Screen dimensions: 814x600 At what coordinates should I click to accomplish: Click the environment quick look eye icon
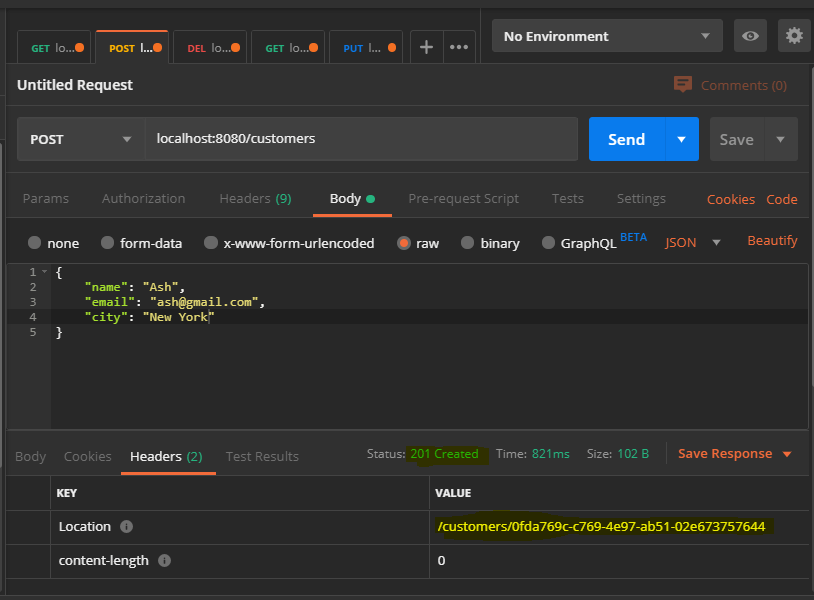[x=750, y=36]
